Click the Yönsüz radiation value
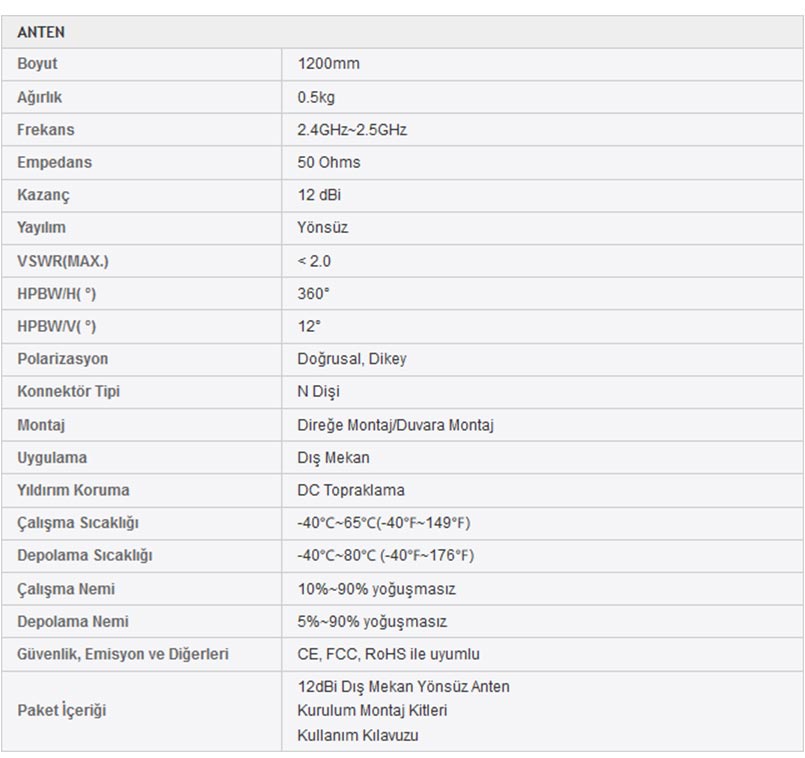Screen dimensions: 805x758 point(322,228)
